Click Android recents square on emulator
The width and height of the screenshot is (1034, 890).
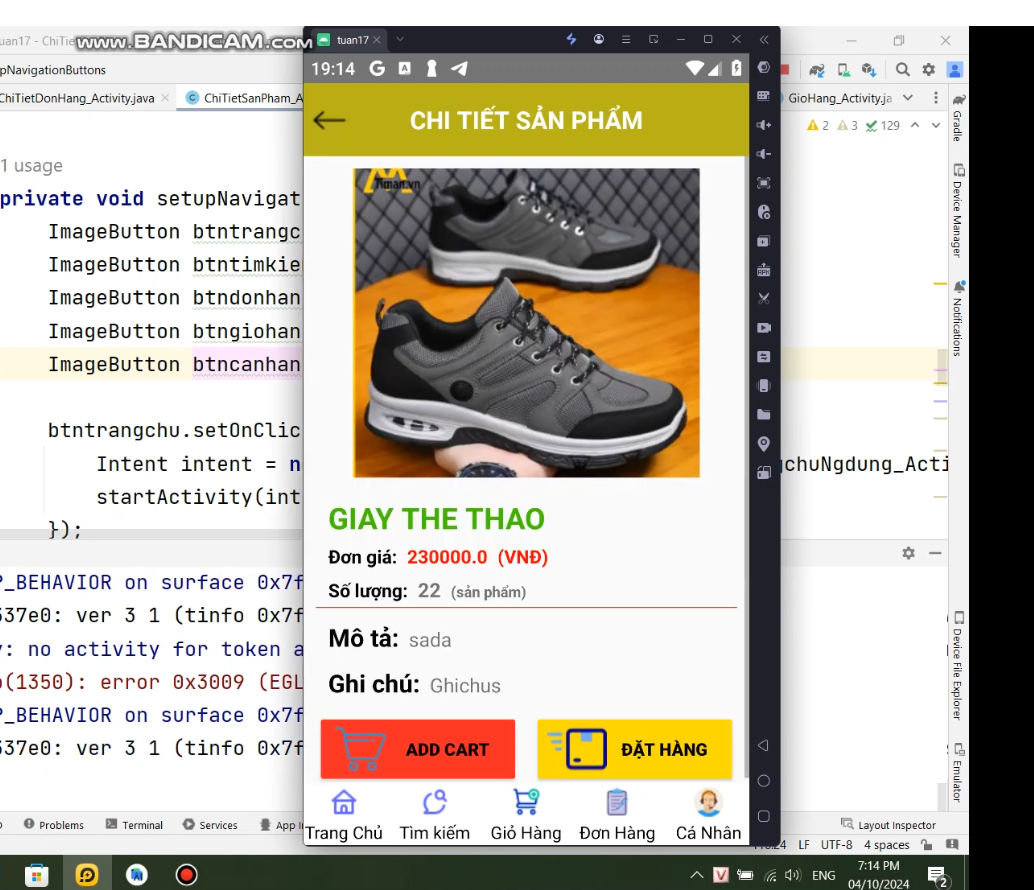point(764,816)
